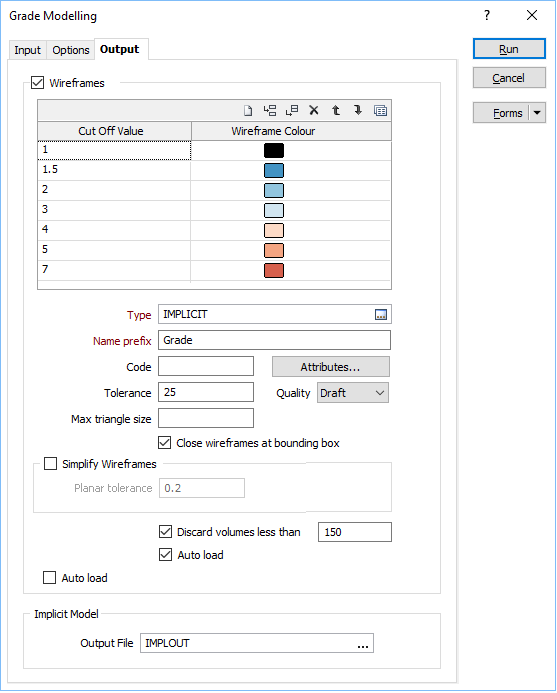Image resolution: width=557 pixels, height=693 pixels.
Task: Click the black colour swatch for cutoff 1
Action: point(274,151)
